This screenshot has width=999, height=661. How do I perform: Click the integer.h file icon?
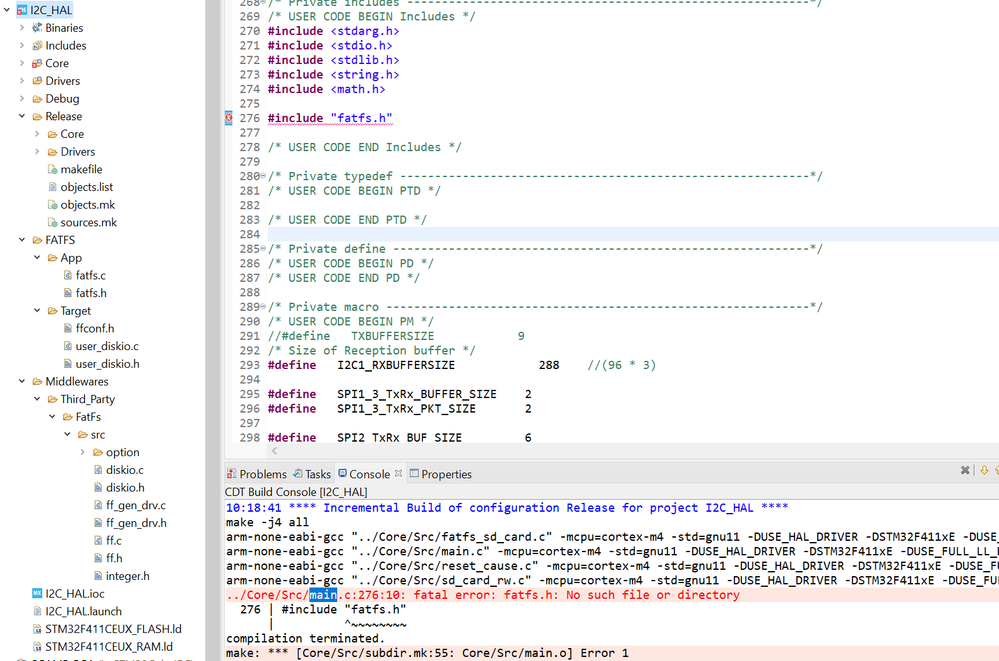98,576
